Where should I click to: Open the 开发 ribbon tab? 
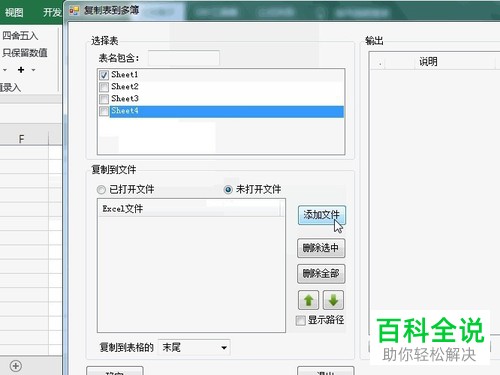click(x=52, y=12)
